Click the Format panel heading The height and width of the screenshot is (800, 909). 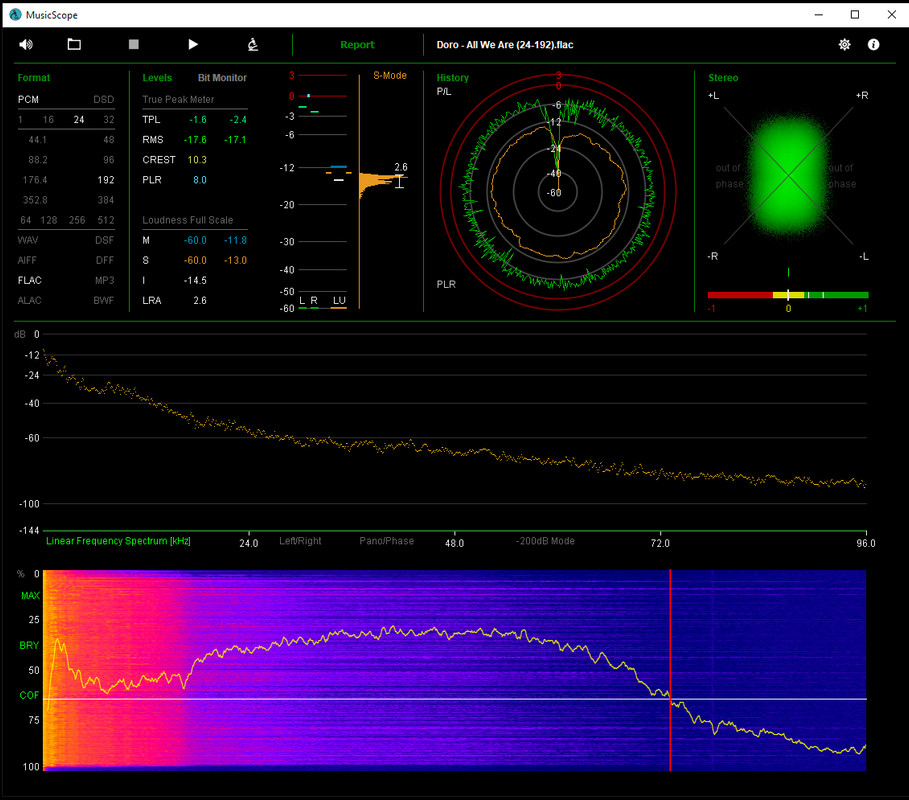(34, 78)
